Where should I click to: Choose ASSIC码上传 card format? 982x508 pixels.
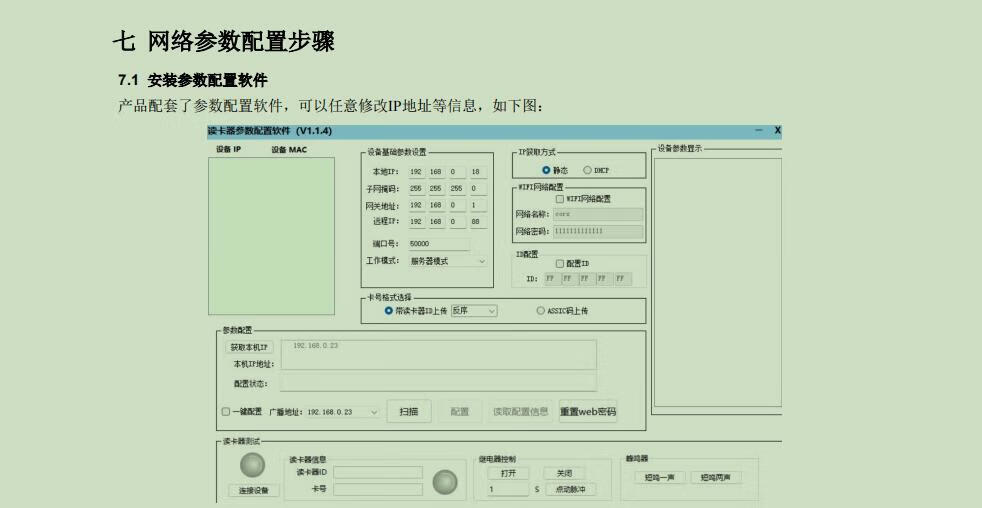coord(541,311)
